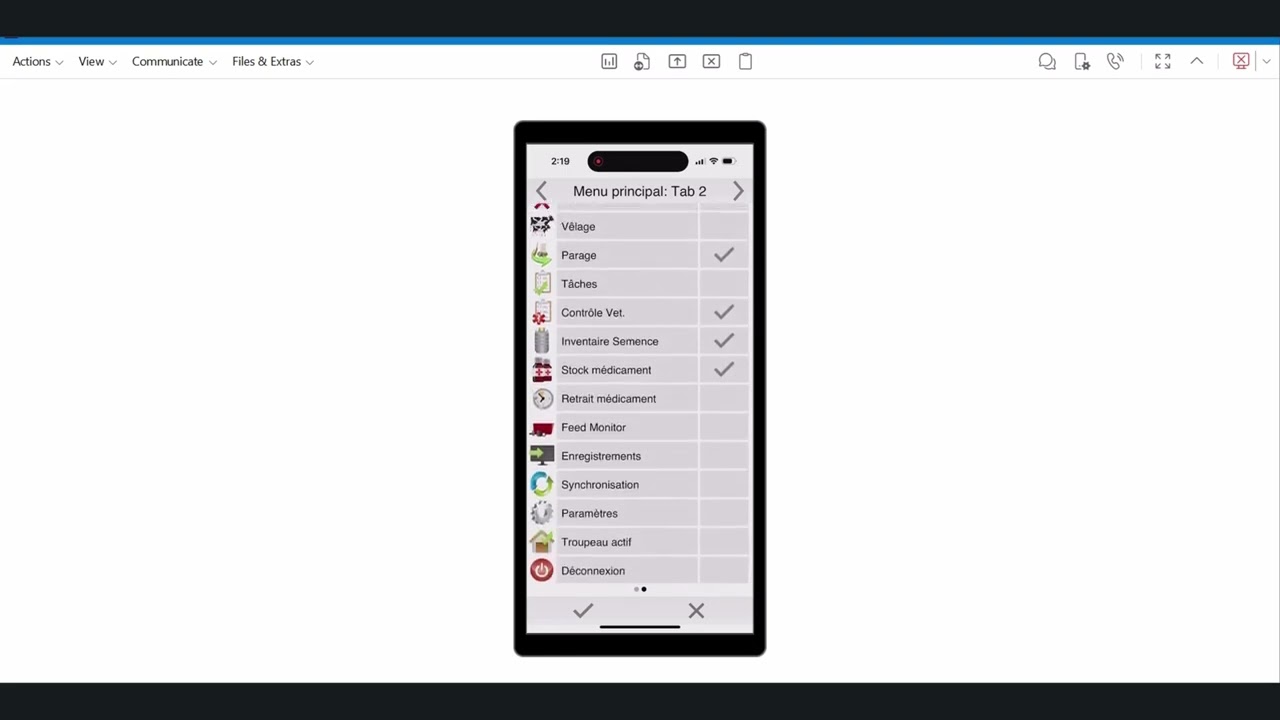Click the red end-session monitor icon
This screenshot has width=1280, height=720.
tap(1241, 61)
